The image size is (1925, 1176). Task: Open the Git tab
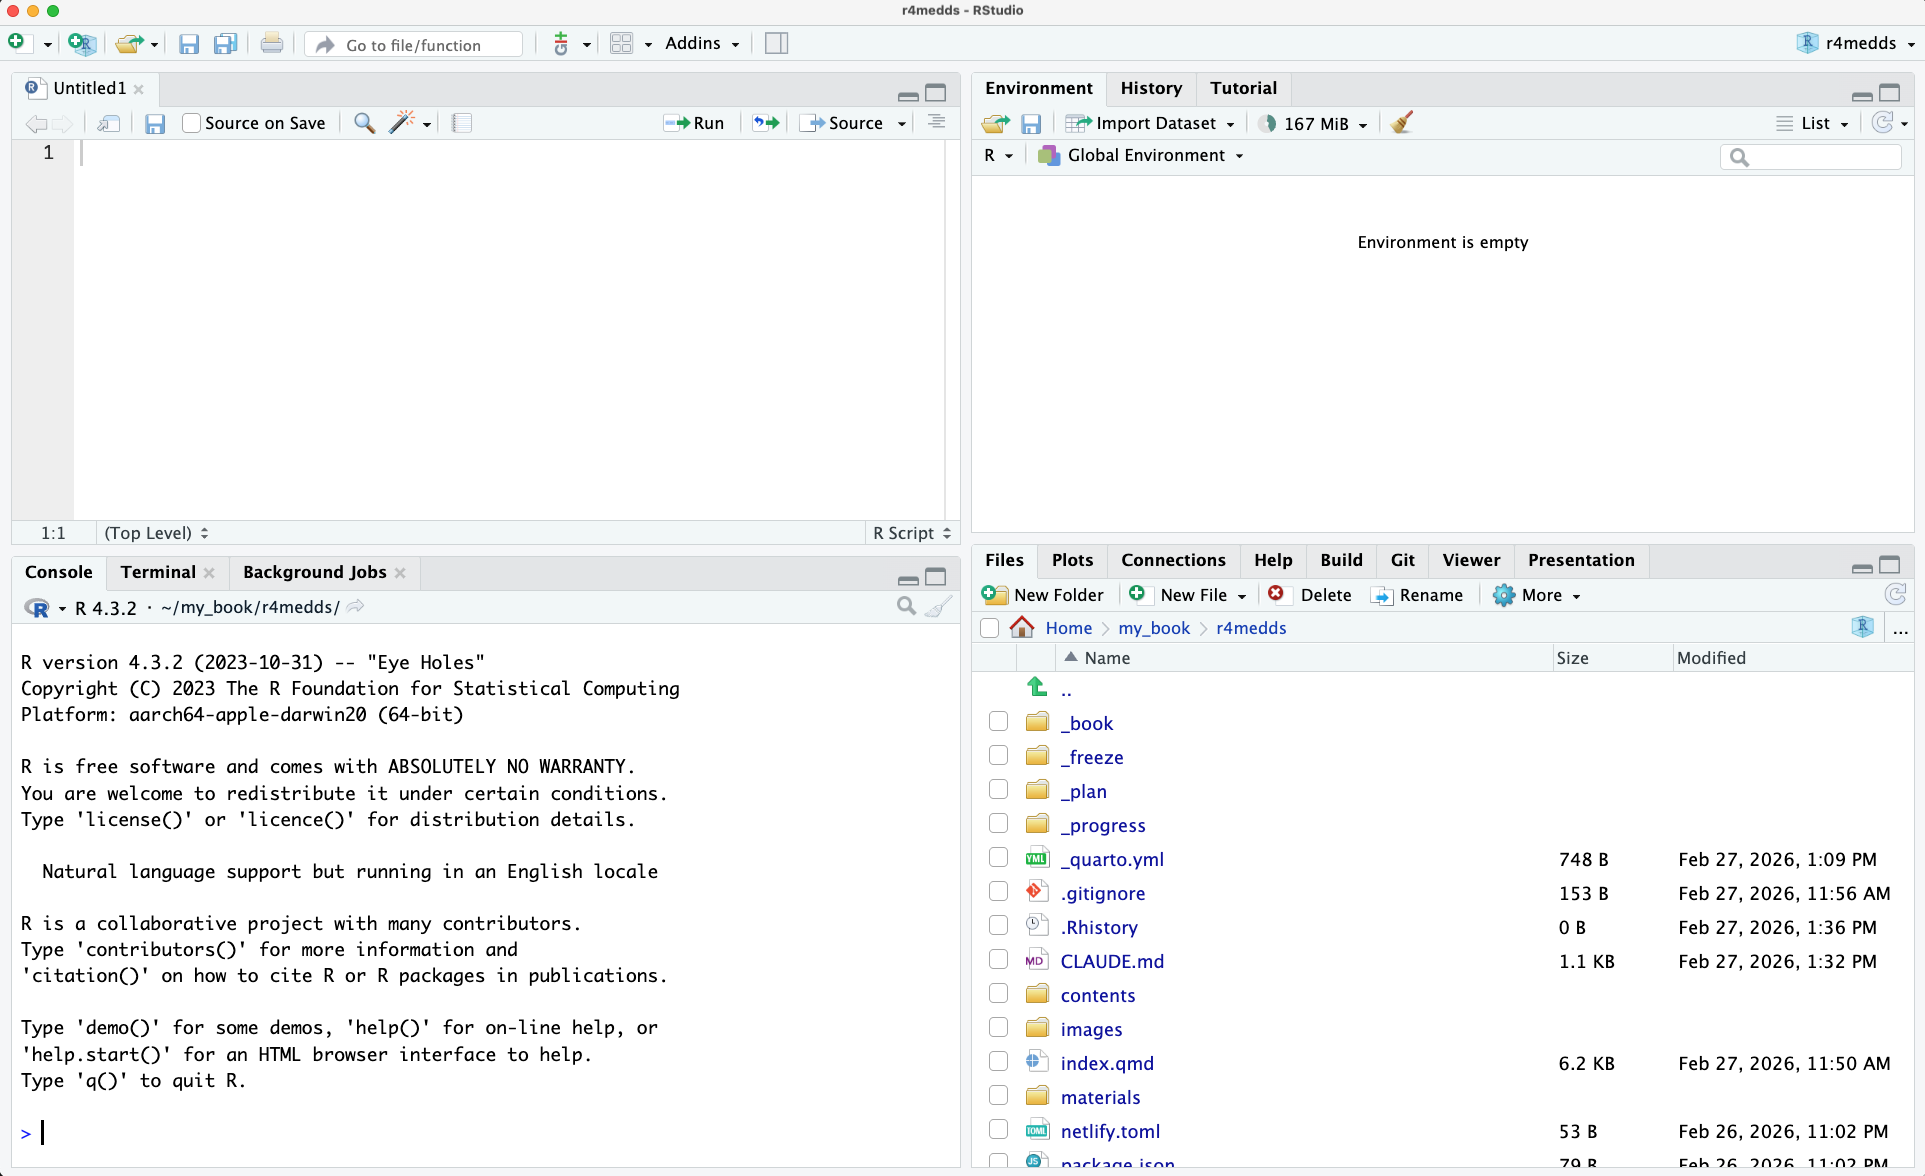click(1402, 560)
